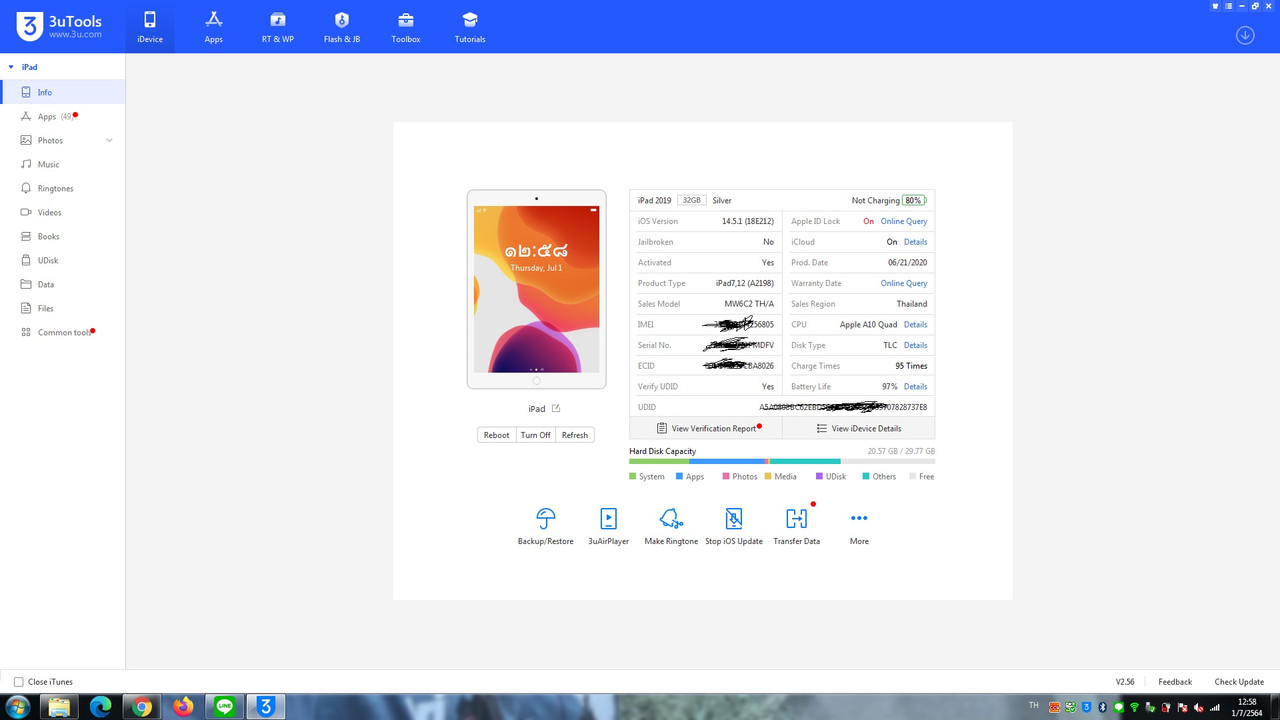Open CPU Details link
Image resolution: width=1280 pixels, height=720 pixels.
pyautogui.click(x=916, y=325)
